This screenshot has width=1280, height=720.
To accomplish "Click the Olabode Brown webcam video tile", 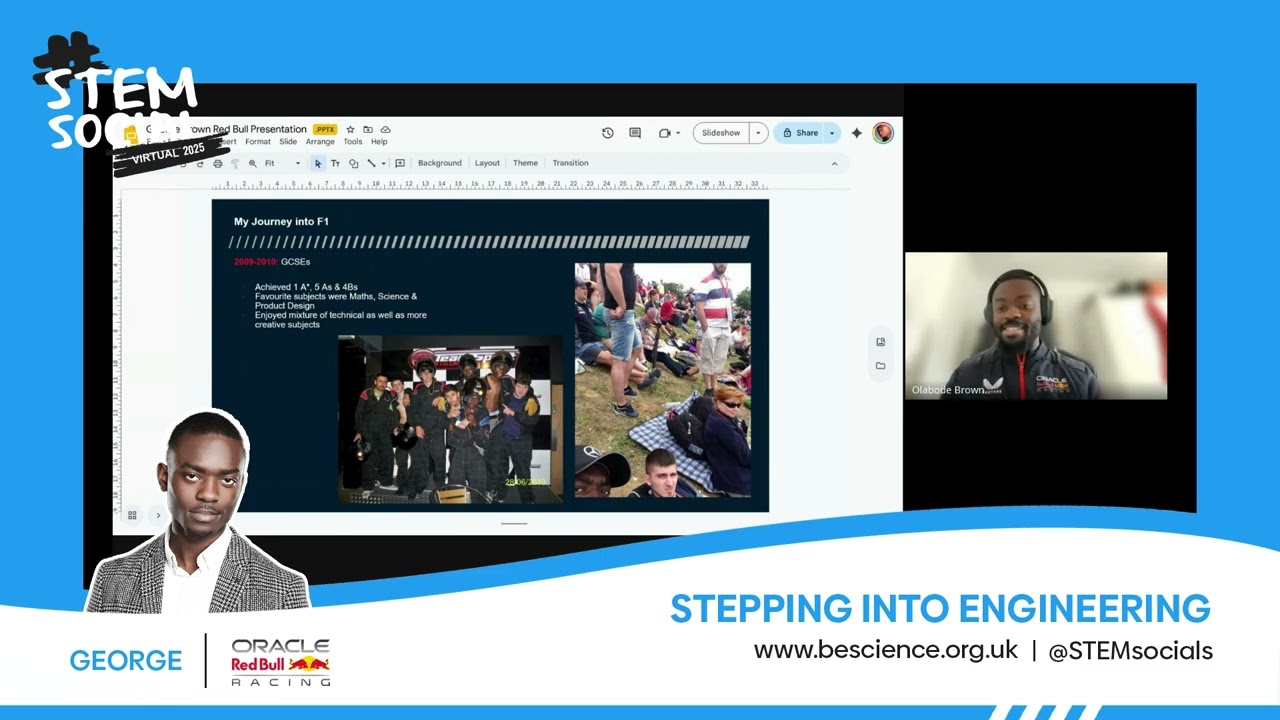I will click(x=1036, y=326).
